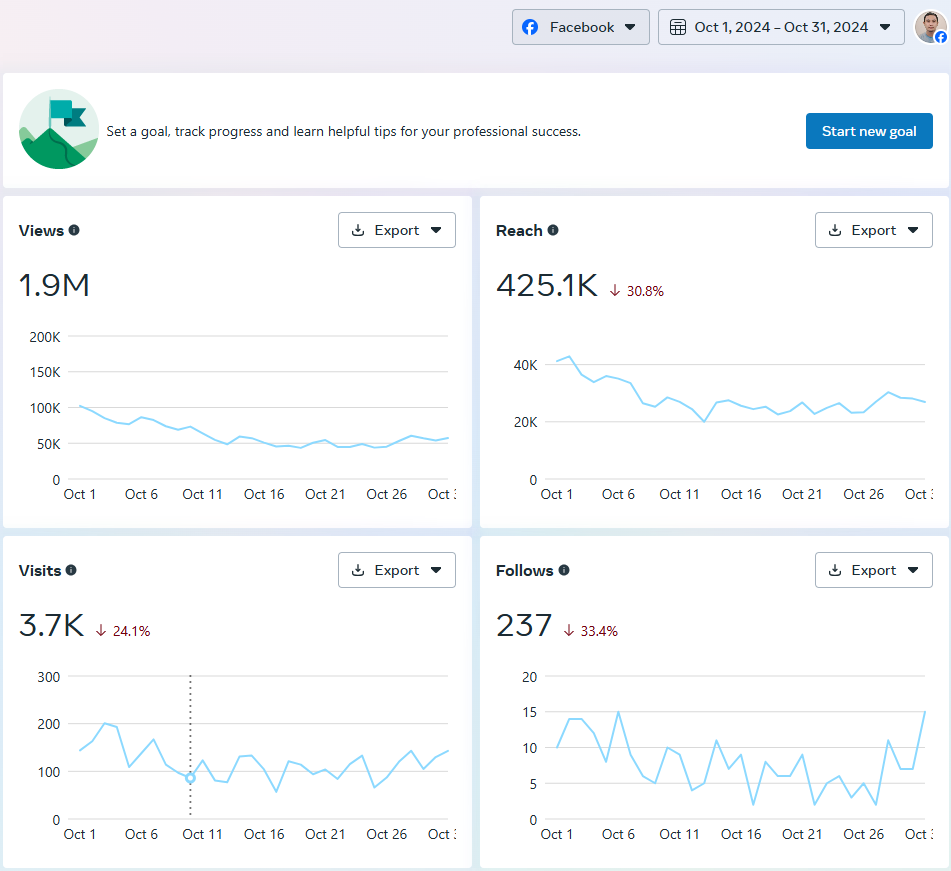Click the Start new goal button
Viewport: 951px width, 871px height.
(869, 130)
